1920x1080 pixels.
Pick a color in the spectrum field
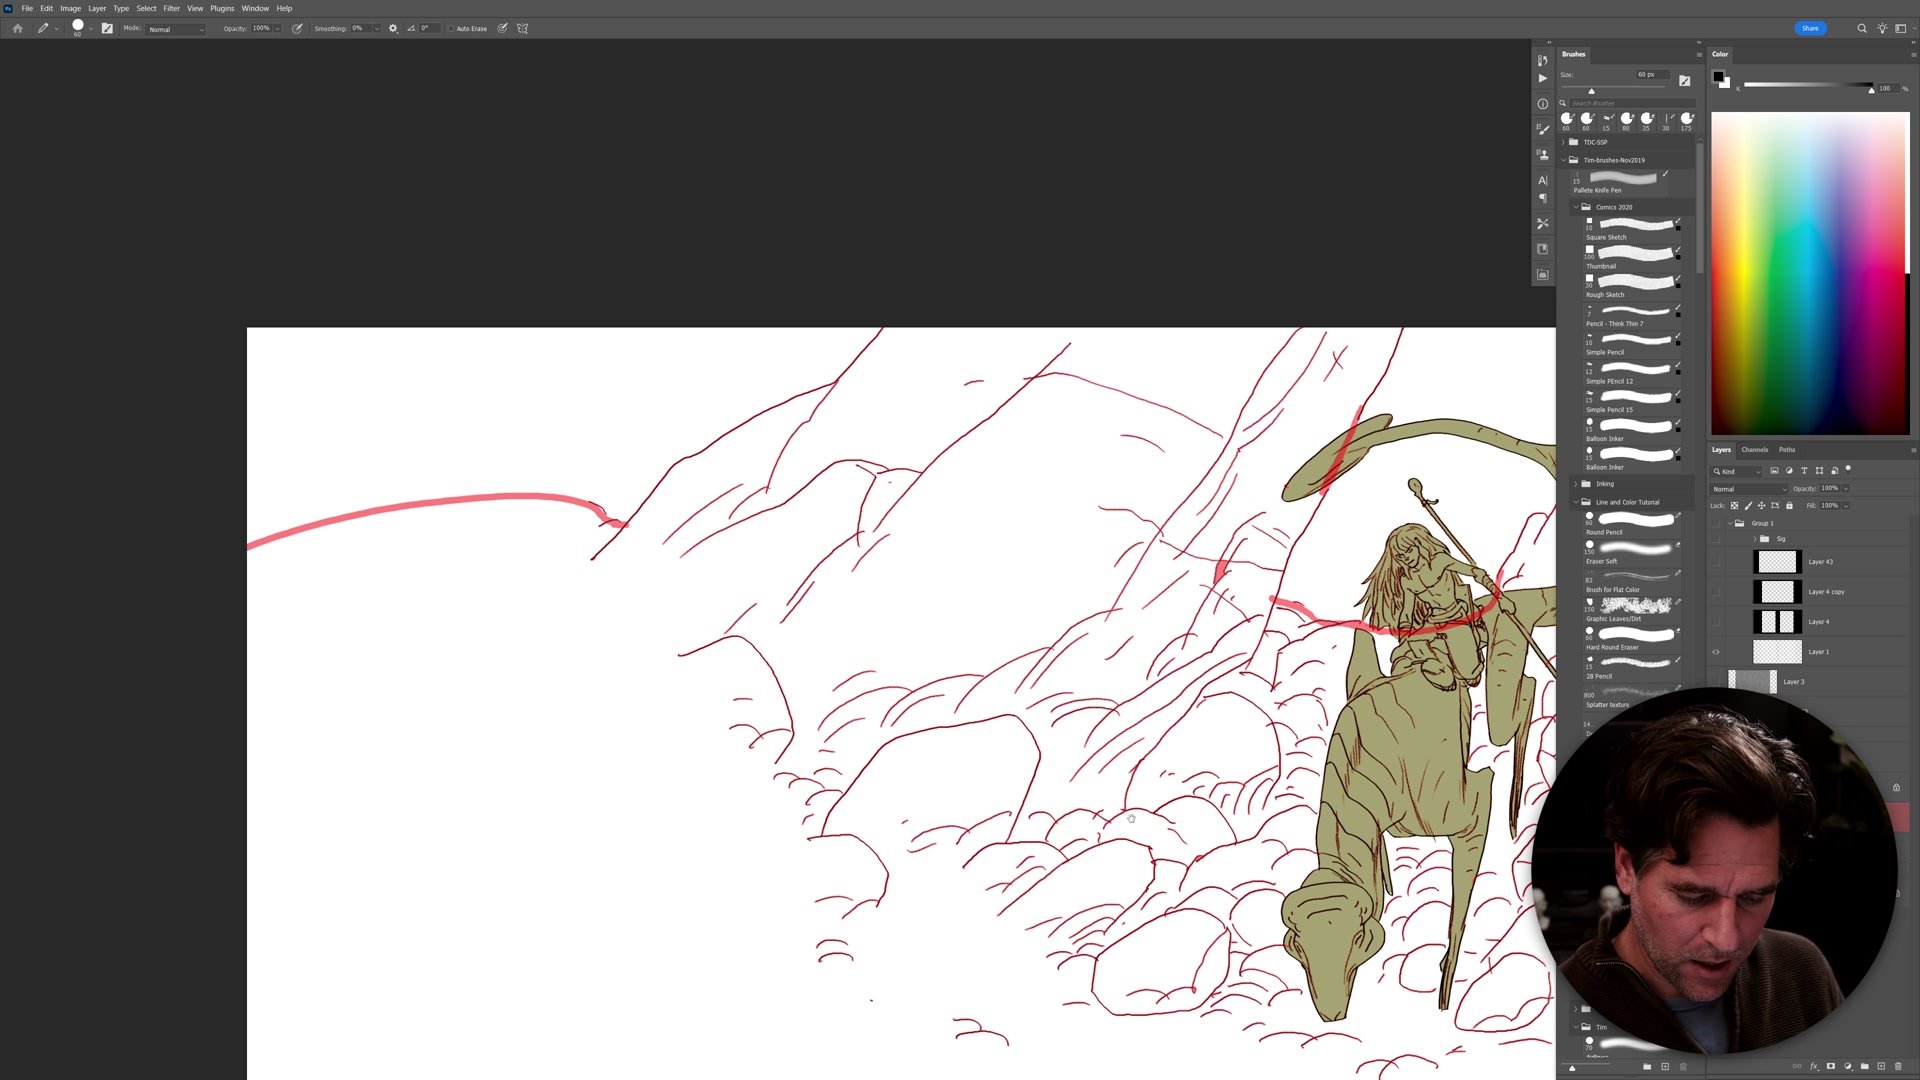click(1809, 273)
